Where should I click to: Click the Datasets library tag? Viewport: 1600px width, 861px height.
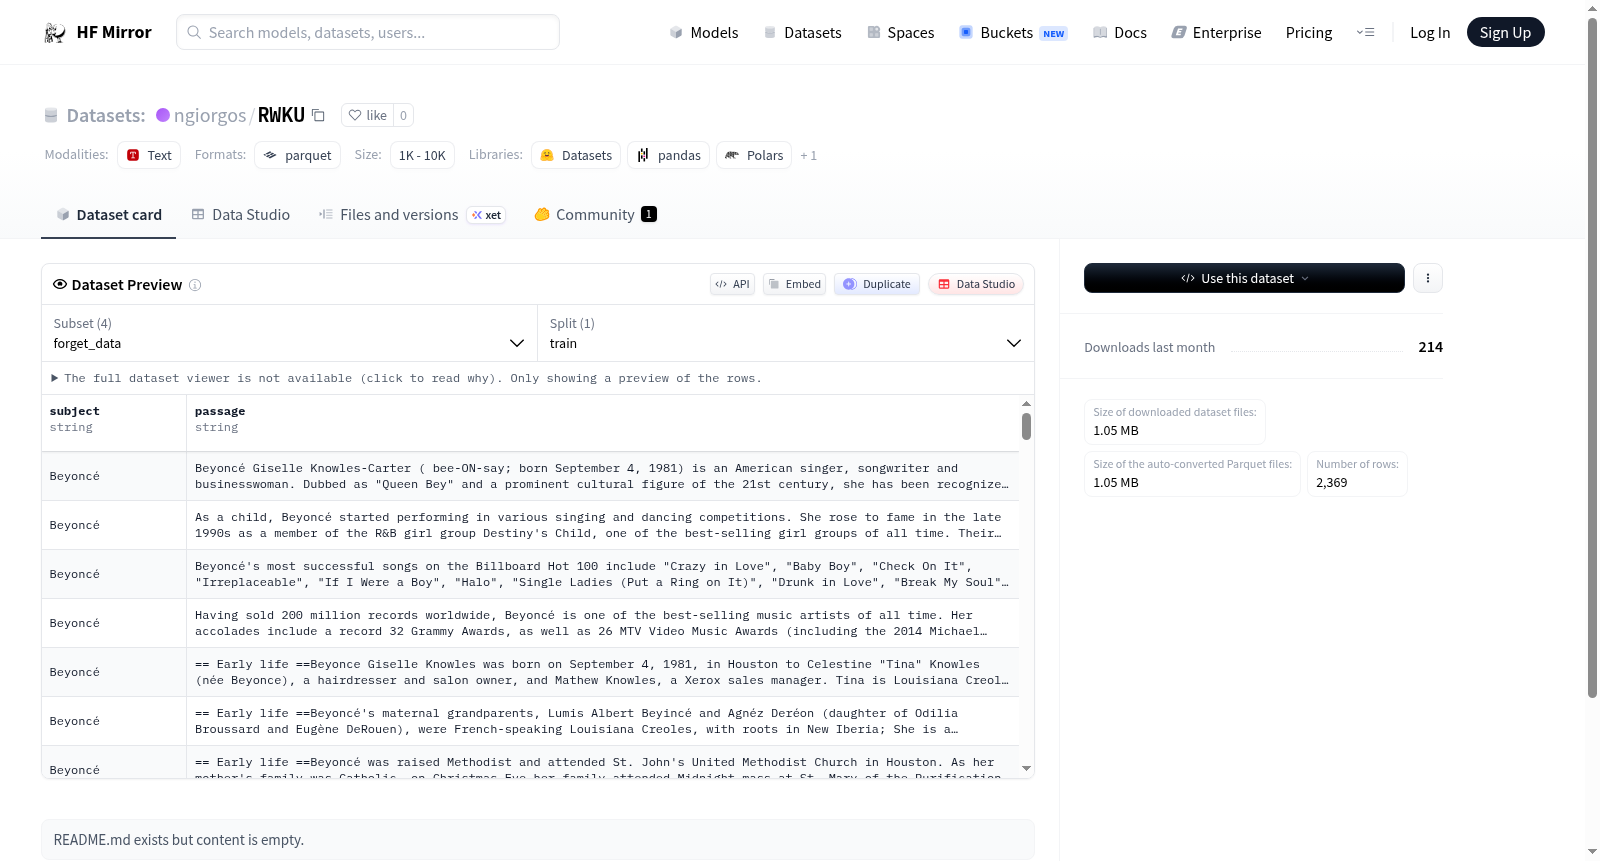(576, 155)
